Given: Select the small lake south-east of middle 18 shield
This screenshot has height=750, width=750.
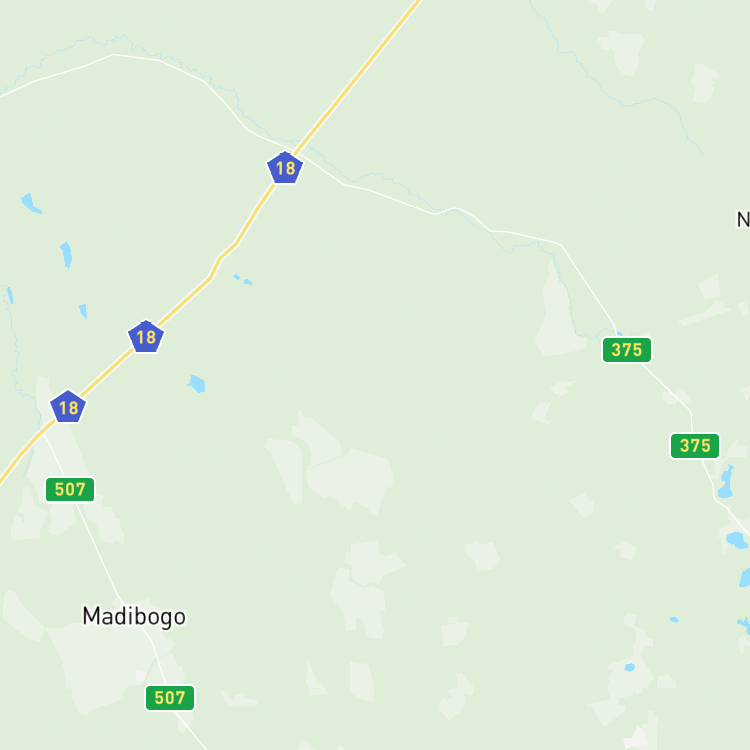Looking at the screenshot, I should point(197,384).
